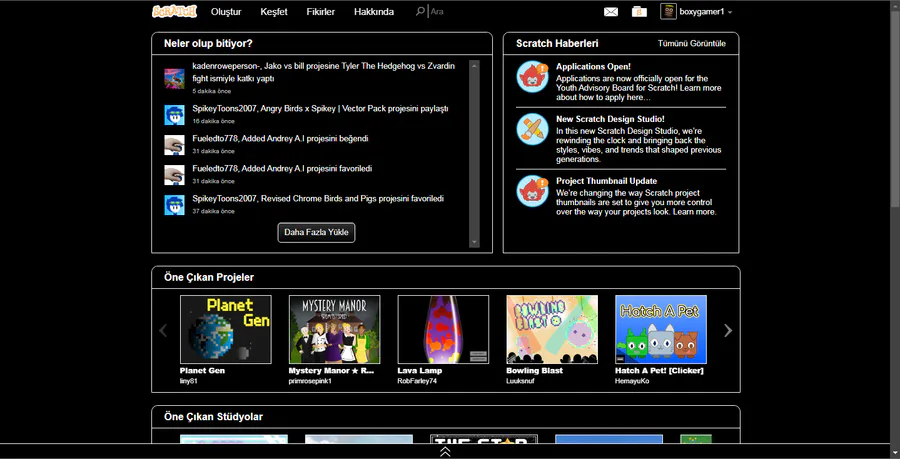This screenshot has width=900, height=459.
Task: Open the Mystery Manor project thumbnail
Action: (334, 329)
